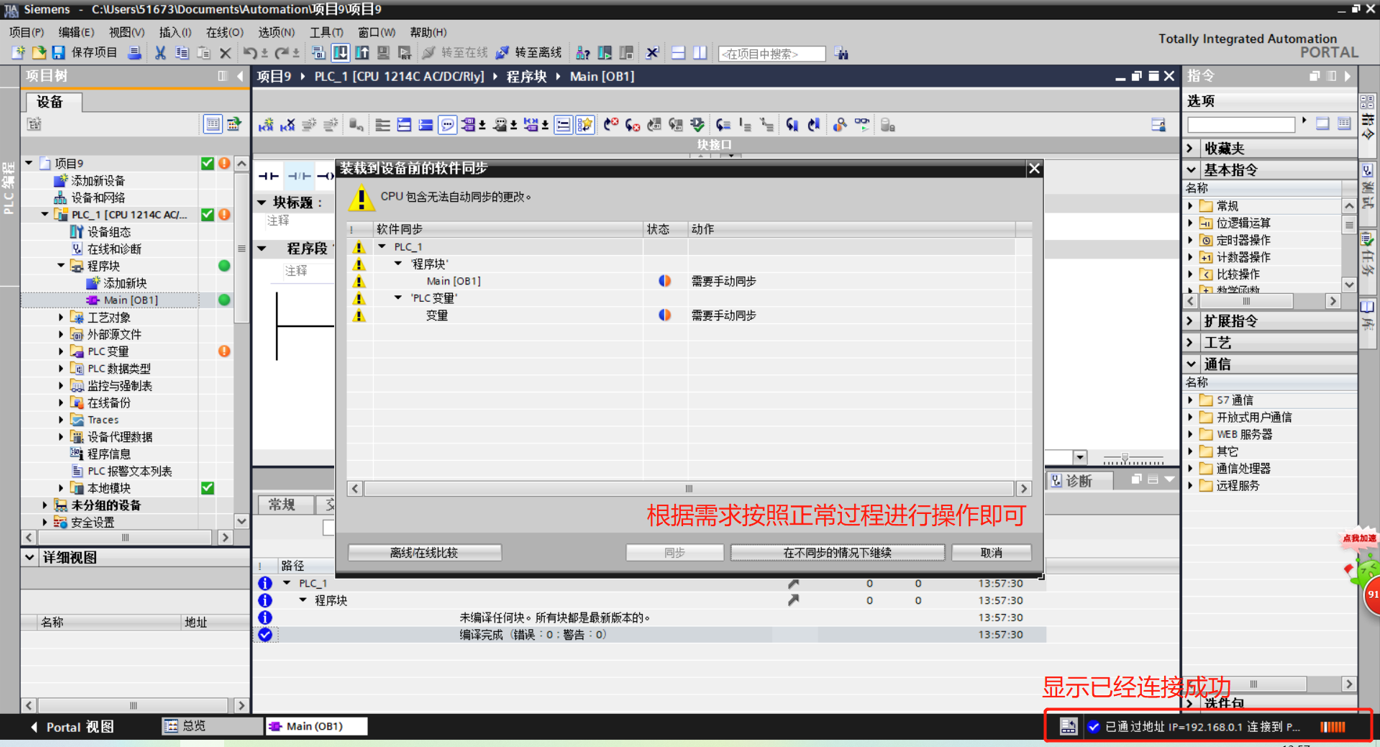Screen dimensions: 1380x747
Task: Upload from device toolbar icon
Action: [x=362, y=53]
